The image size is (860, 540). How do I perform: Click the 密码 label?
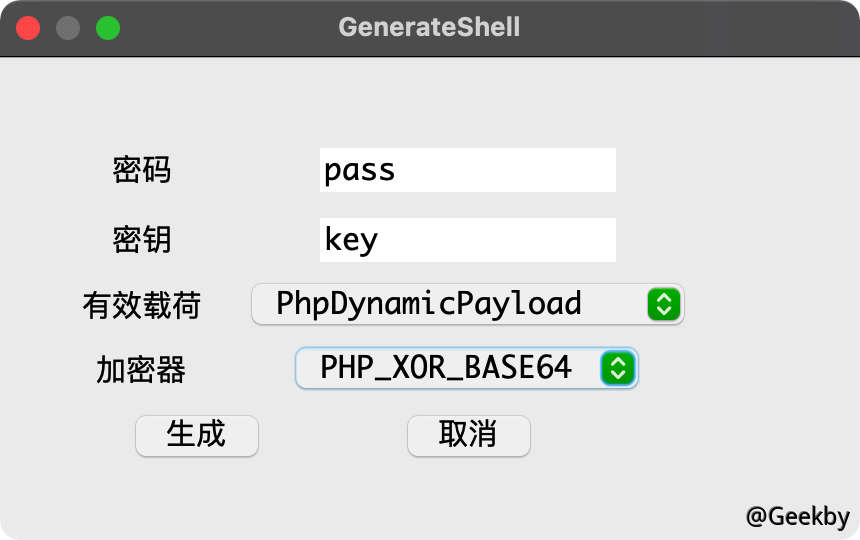[142, 170]
